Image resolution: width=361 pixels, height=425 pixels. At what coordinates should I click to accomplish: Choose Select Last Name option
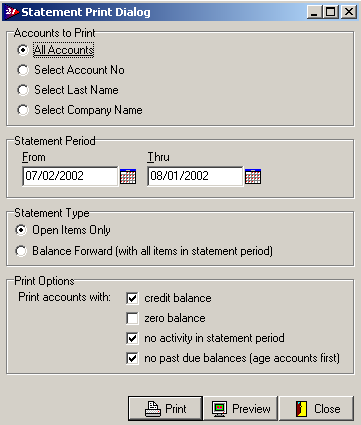(x=23, y=90)
